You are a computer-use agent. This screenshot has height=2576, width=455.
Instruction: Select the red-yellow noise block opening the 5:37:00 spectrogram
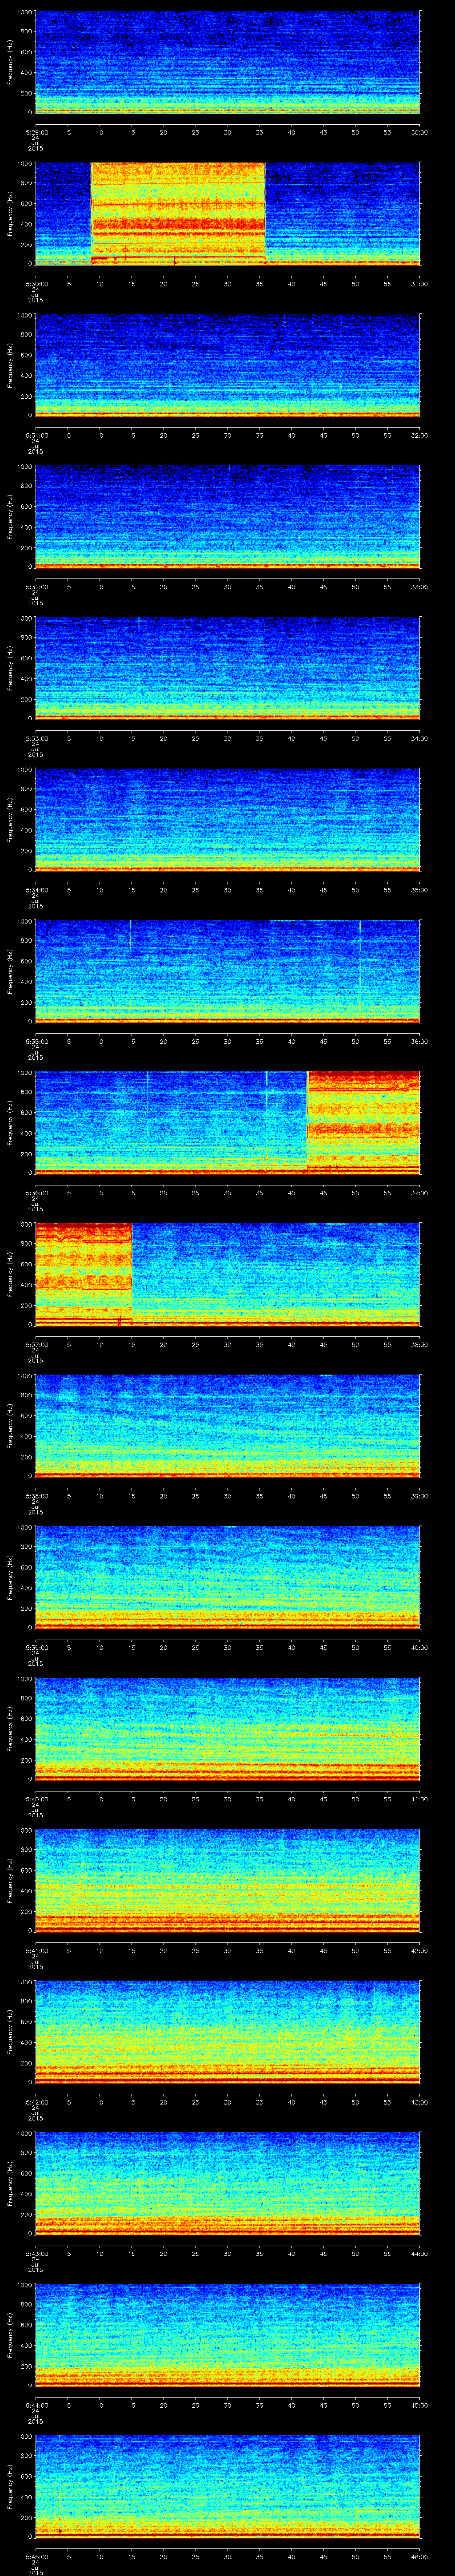pos(83,1274)
